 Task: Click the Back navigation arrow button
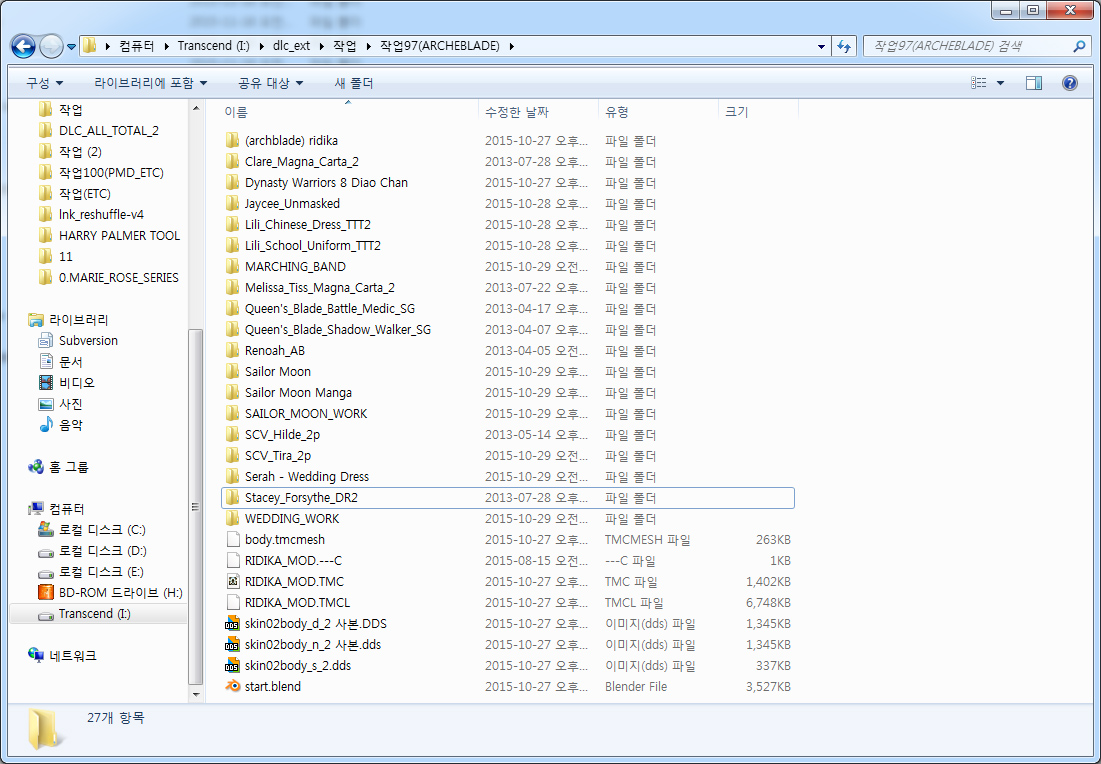click(x=24, y=46)
